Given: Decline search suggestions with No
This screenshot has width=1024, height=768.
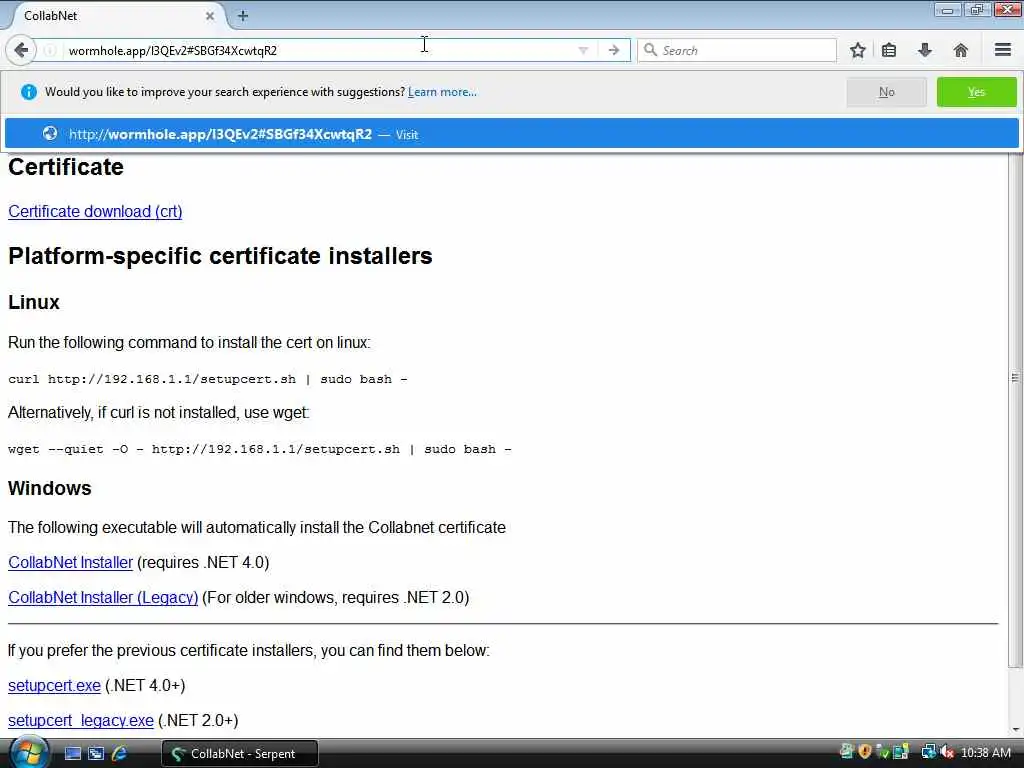Looking at the screenshot, I should [x=886, y=92].
